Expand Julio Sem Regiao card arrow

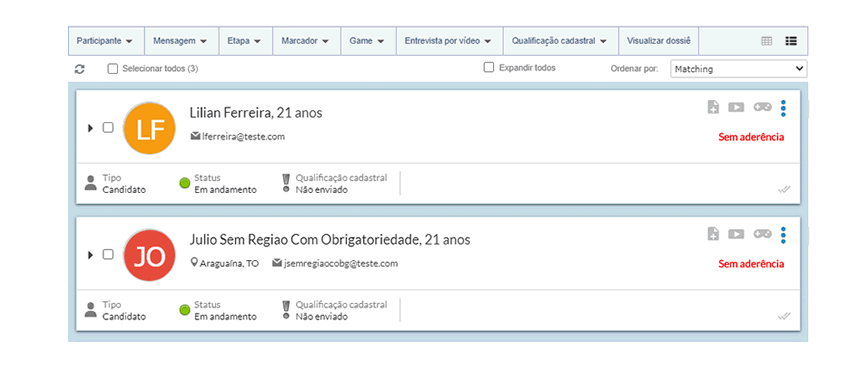90,255
